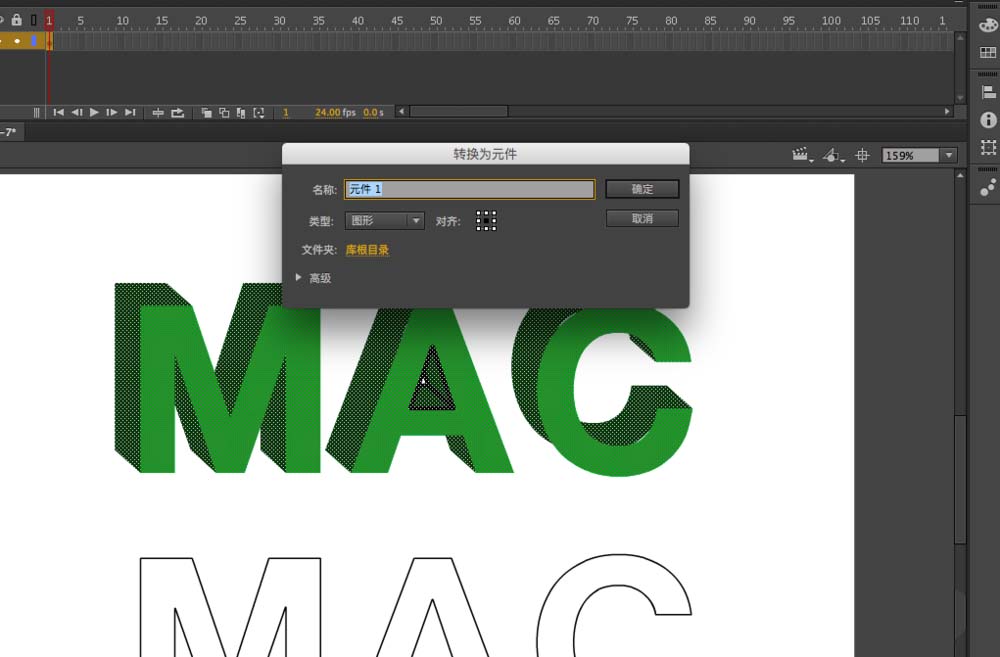Click the name field containing 元件 1
1000x657 pixels.
[x=469, y=189]
